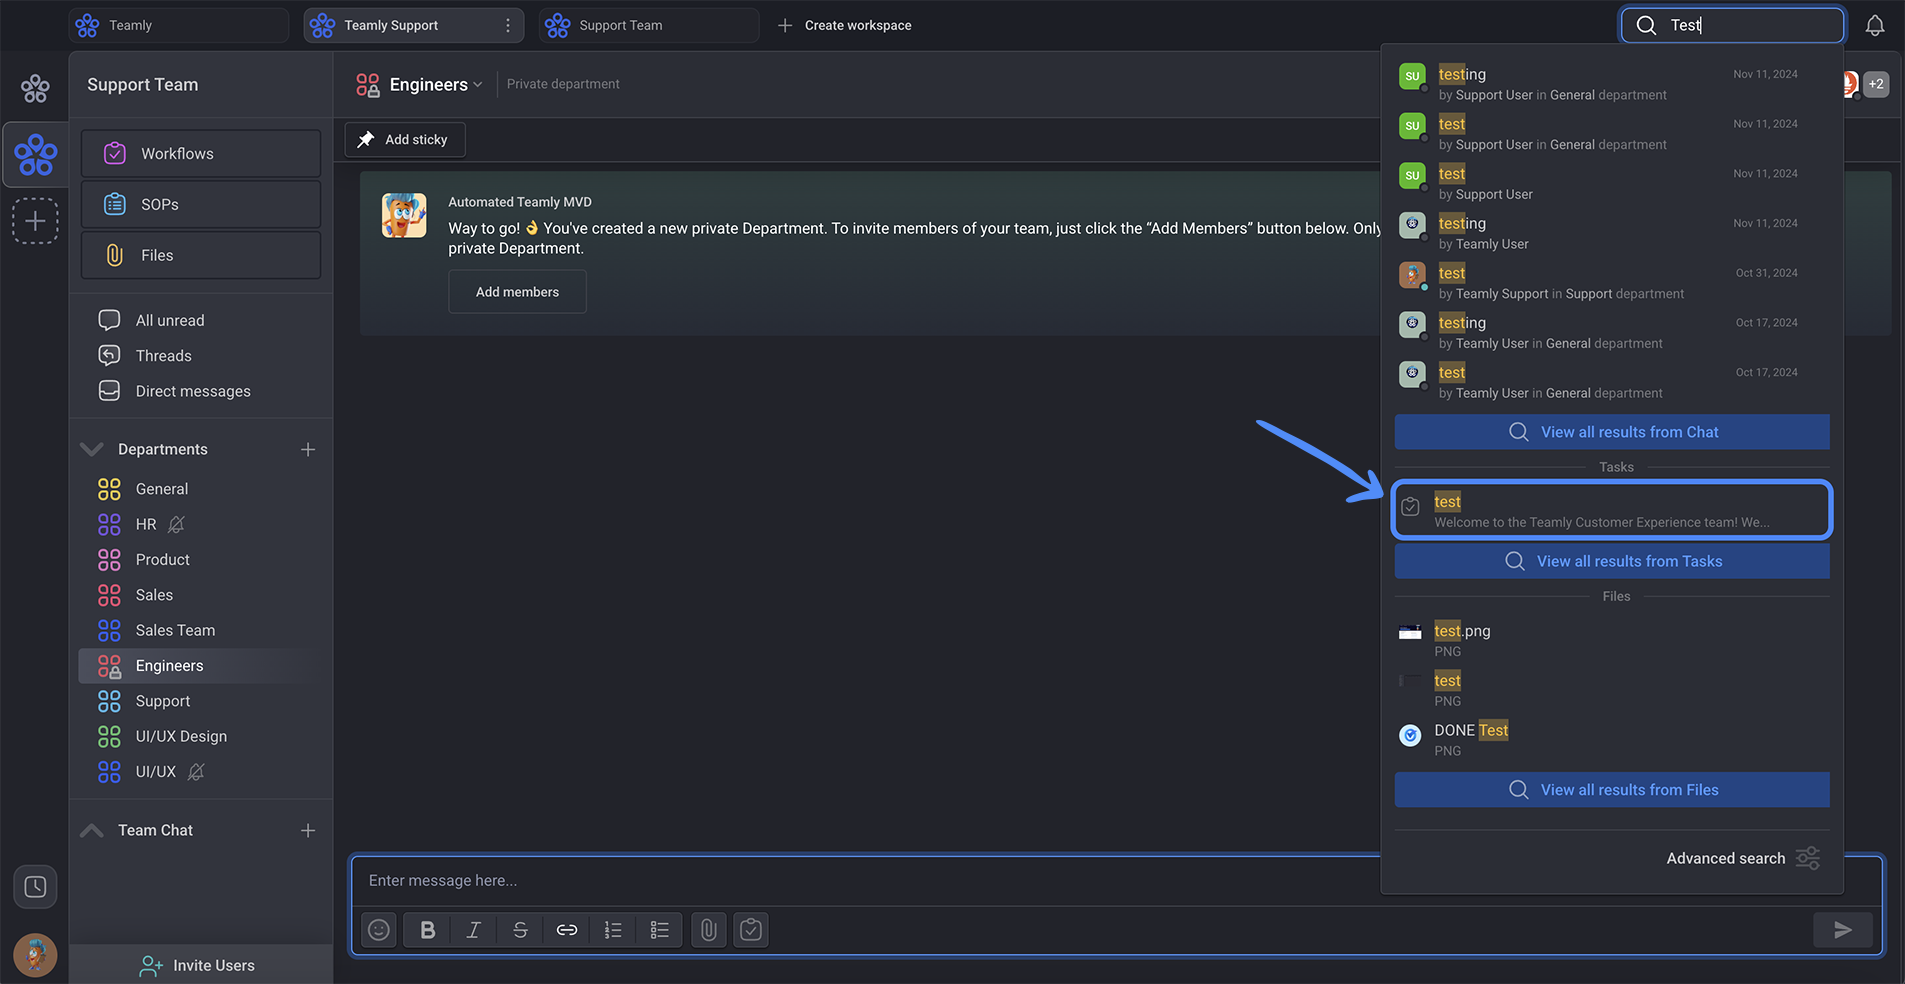Open Advanced search
Image resolution: width=1905 pixels, height=984 pixels.
point(1725,858)
